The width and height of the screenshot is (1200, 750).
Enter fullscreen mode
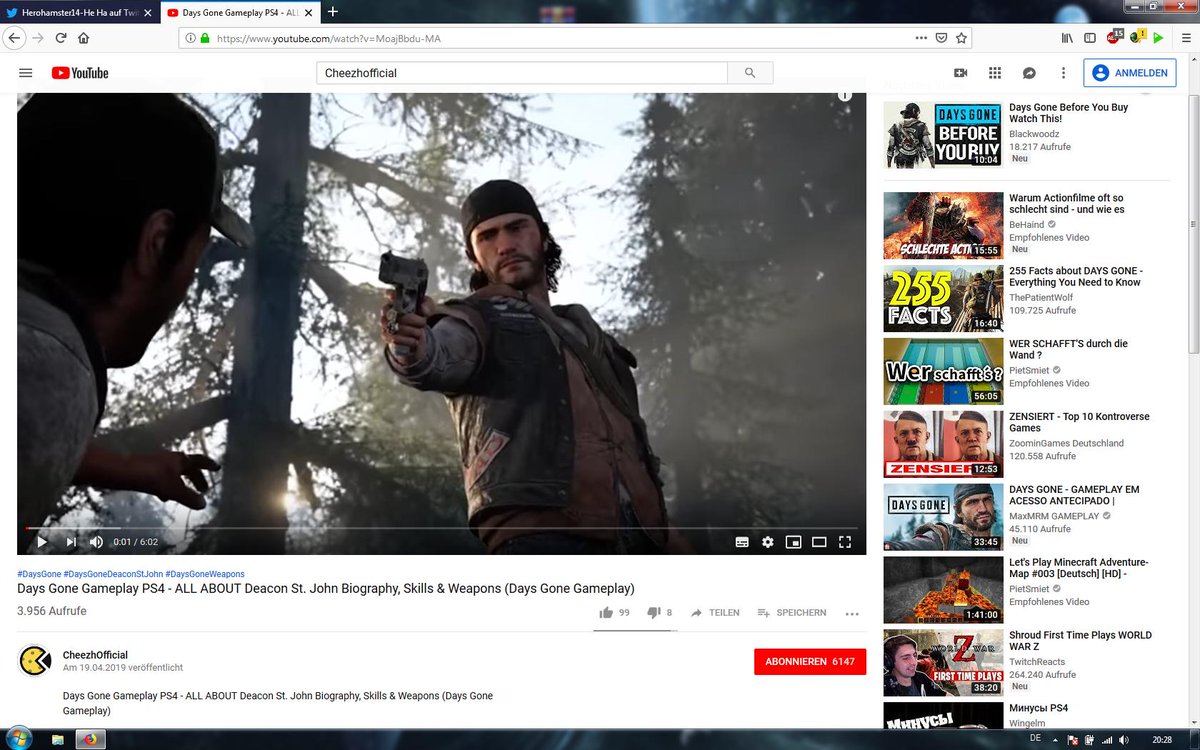click(845, 542)
